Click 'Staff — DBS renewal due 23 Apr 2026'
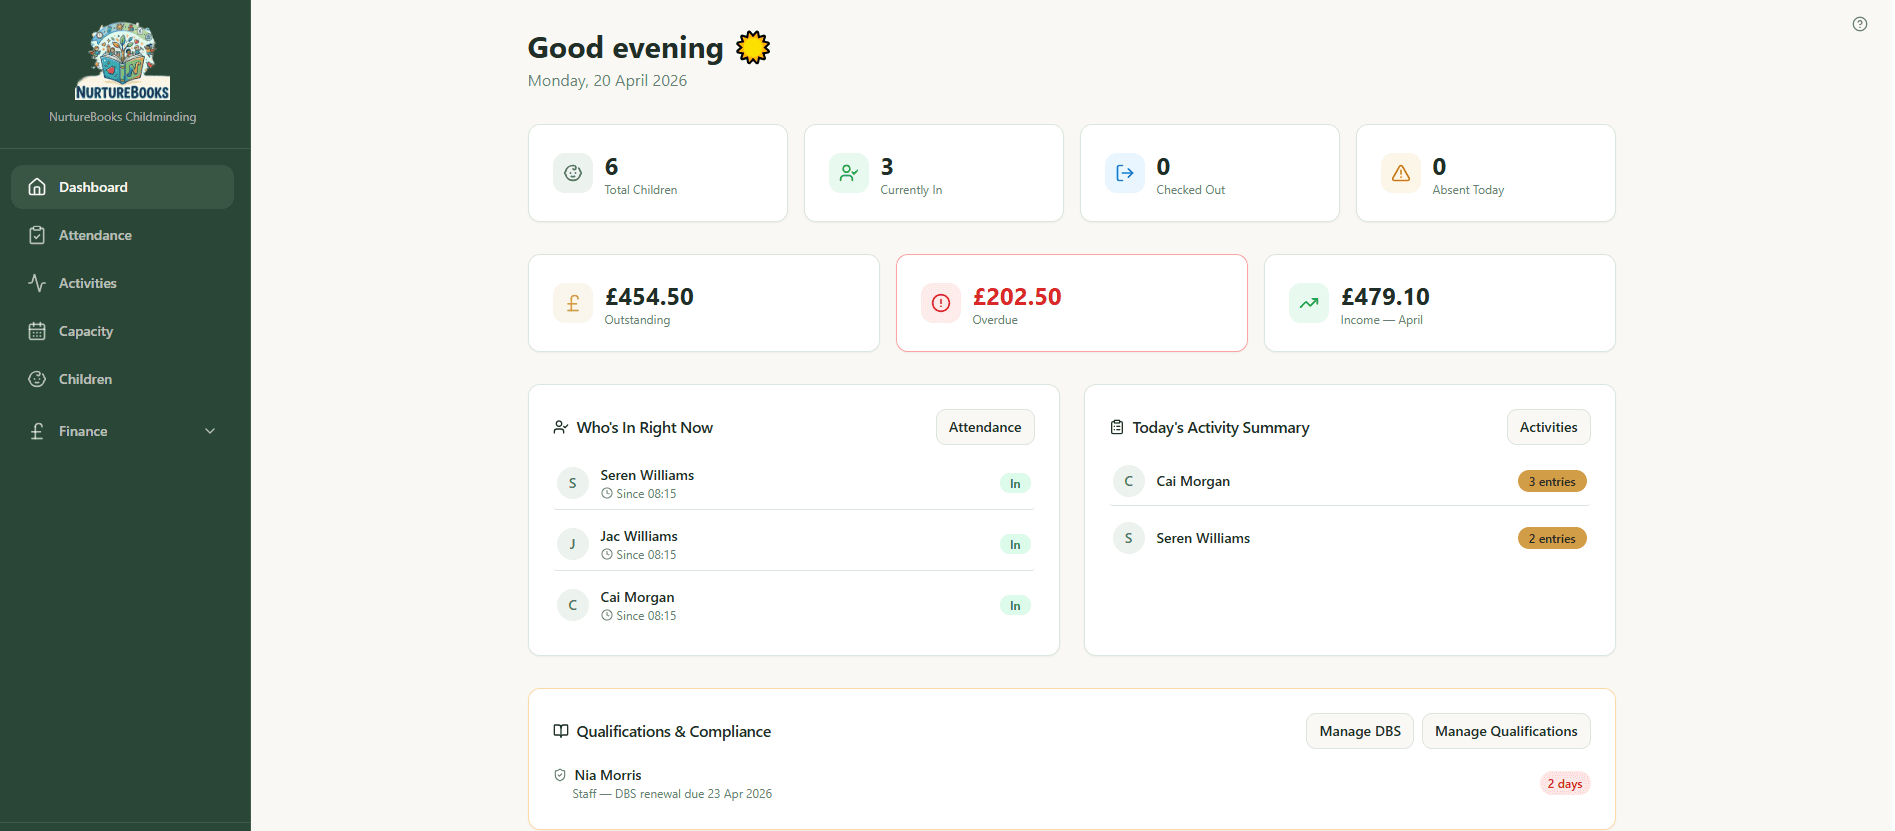 (x=672, y=794)
